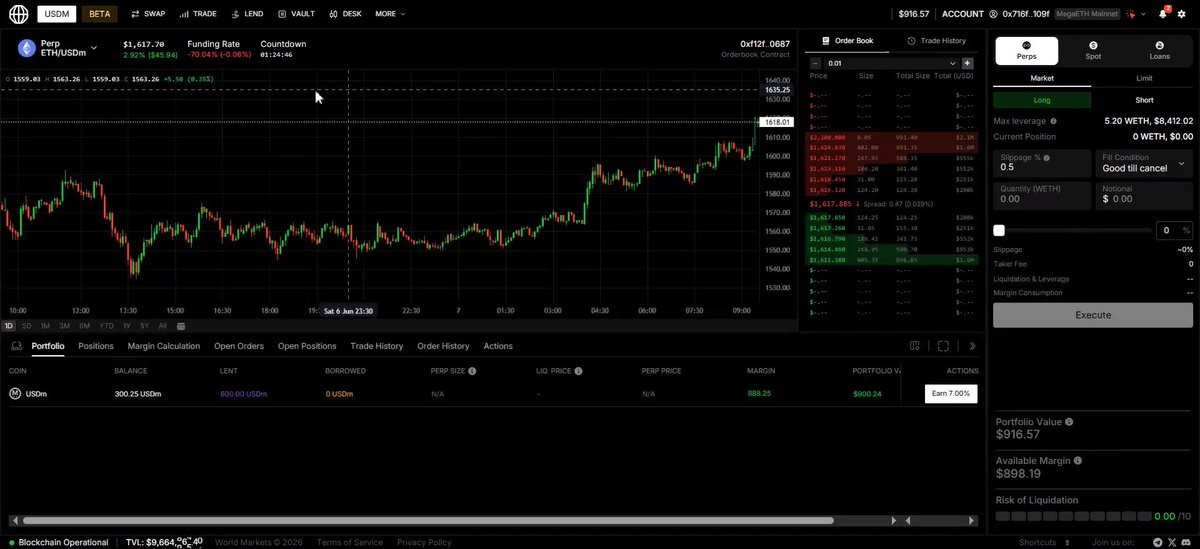Switch to the Loans trading mode
The height and width of the screenshot is (549, 1200).
[1160, 51]
